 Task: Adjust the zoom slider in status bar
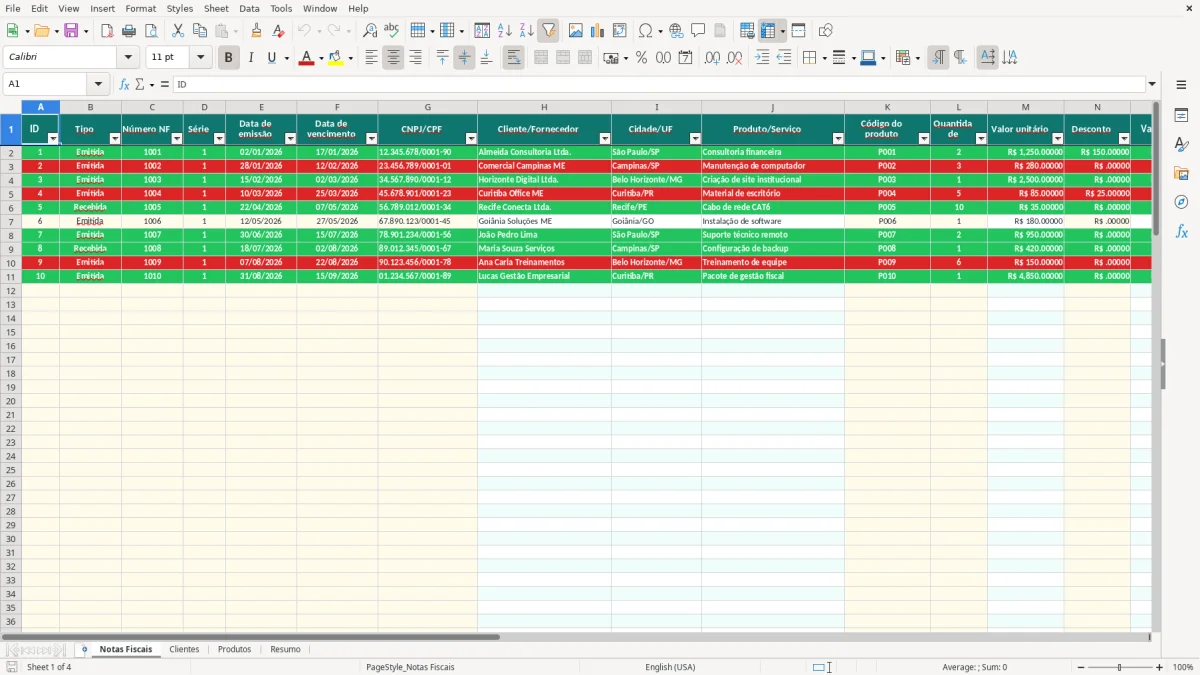(1119, 667)
